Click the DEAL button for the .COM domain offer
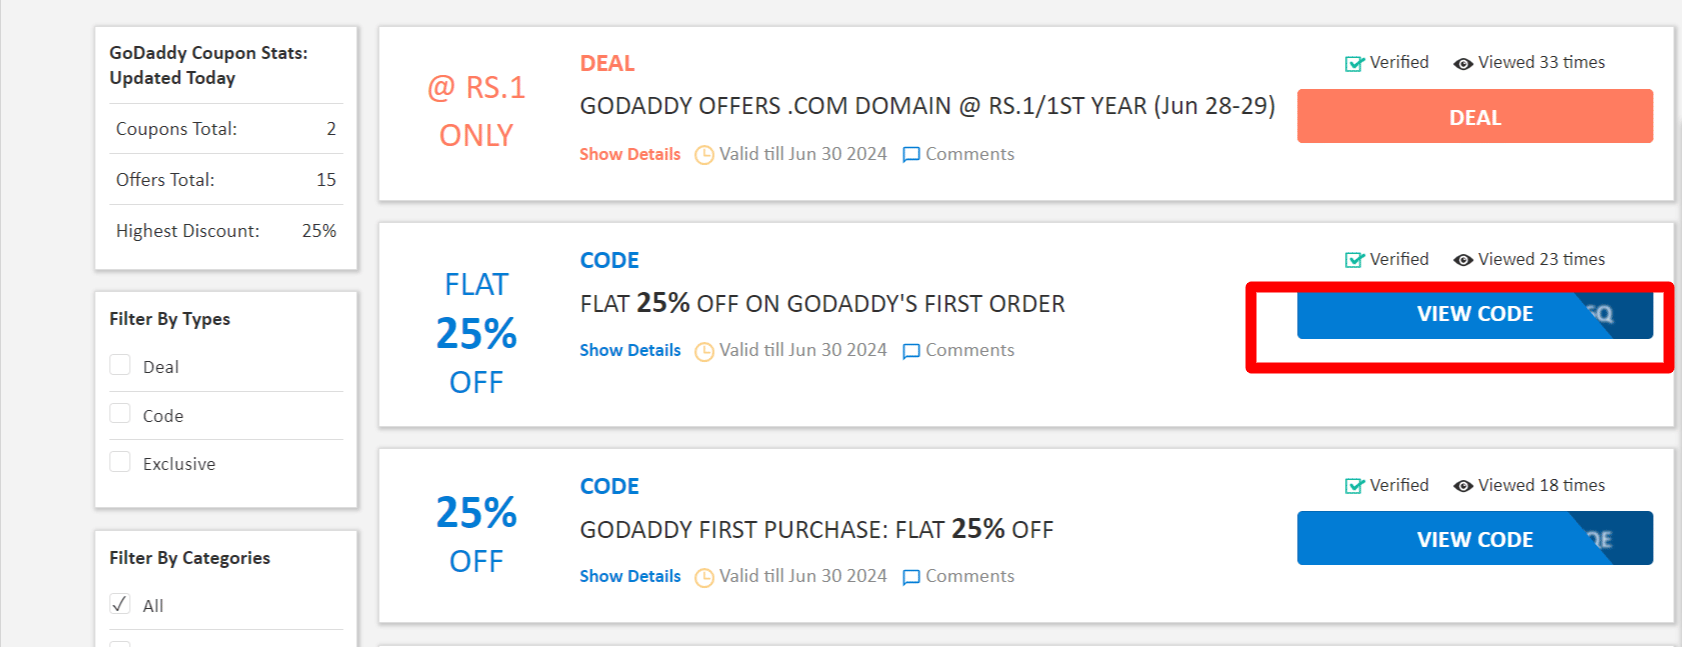Viewport: 1682px width, 647px height. 1473,117
